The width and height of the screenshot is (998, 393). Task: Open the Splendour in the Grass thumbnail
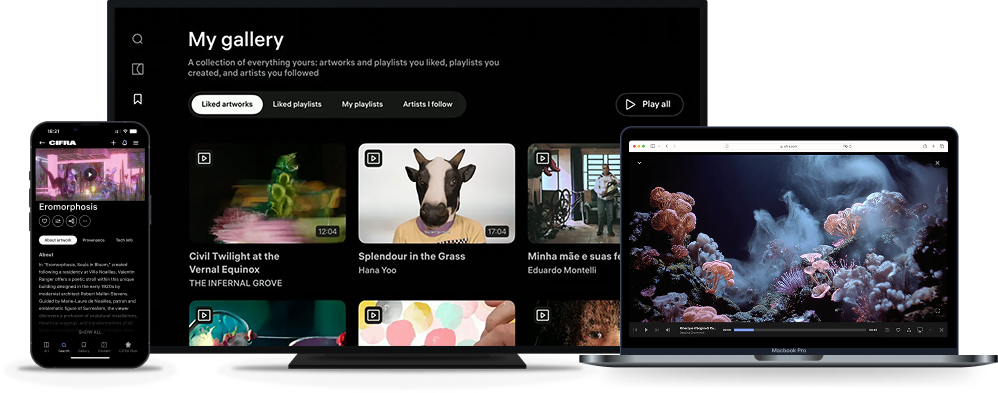pos(437,193)
